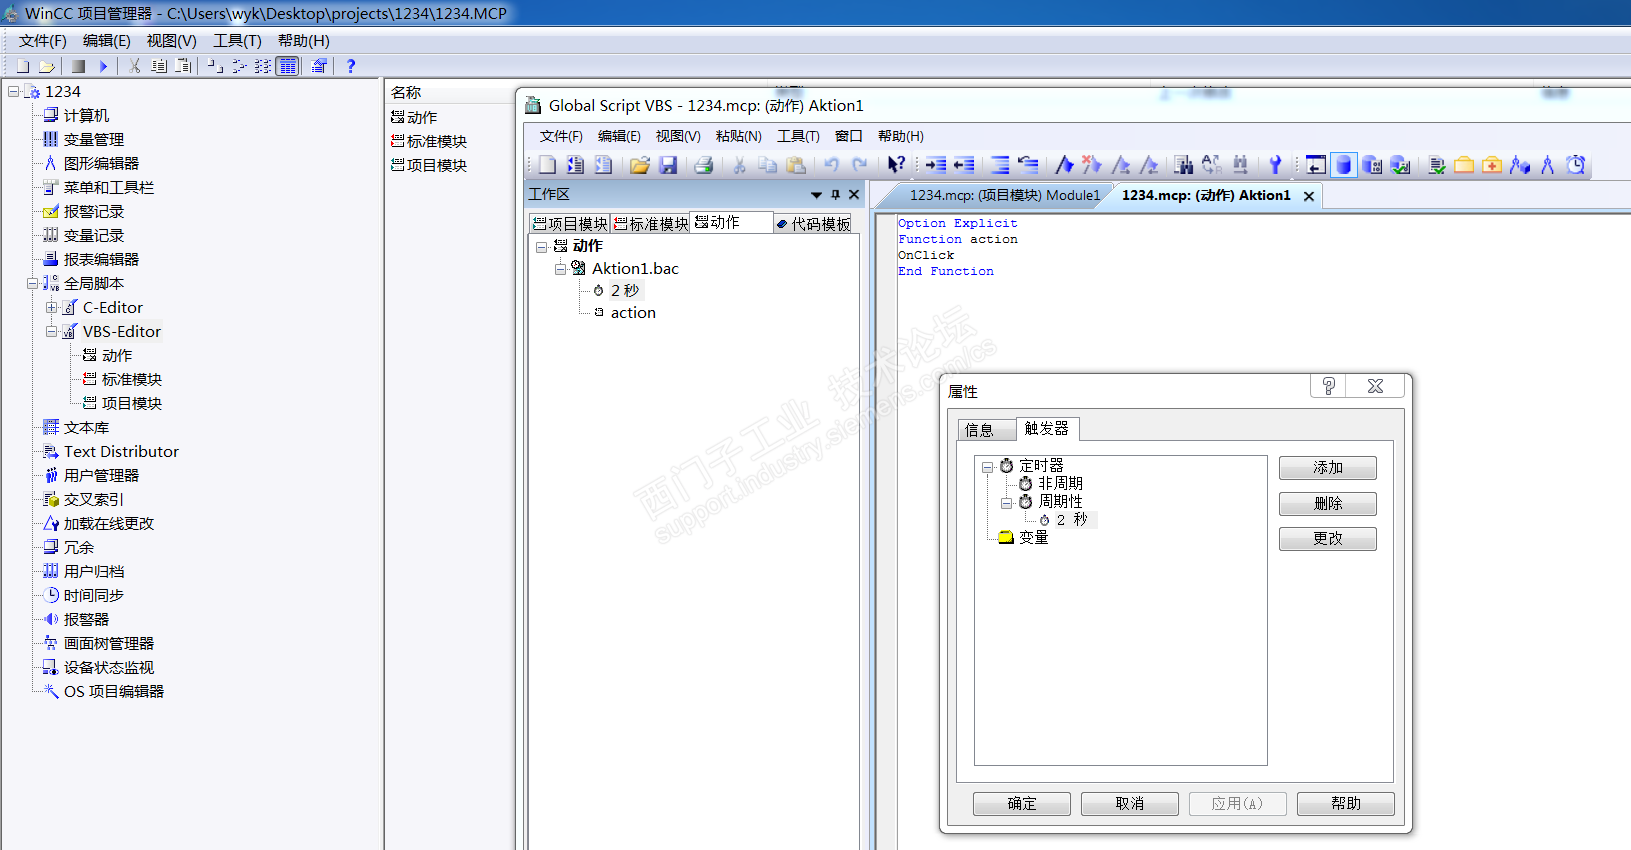Click the gray Stop runtime square in WinCC toolbar
The height and width of the screenshot is (850, 1631).
[x=78, y=66]
